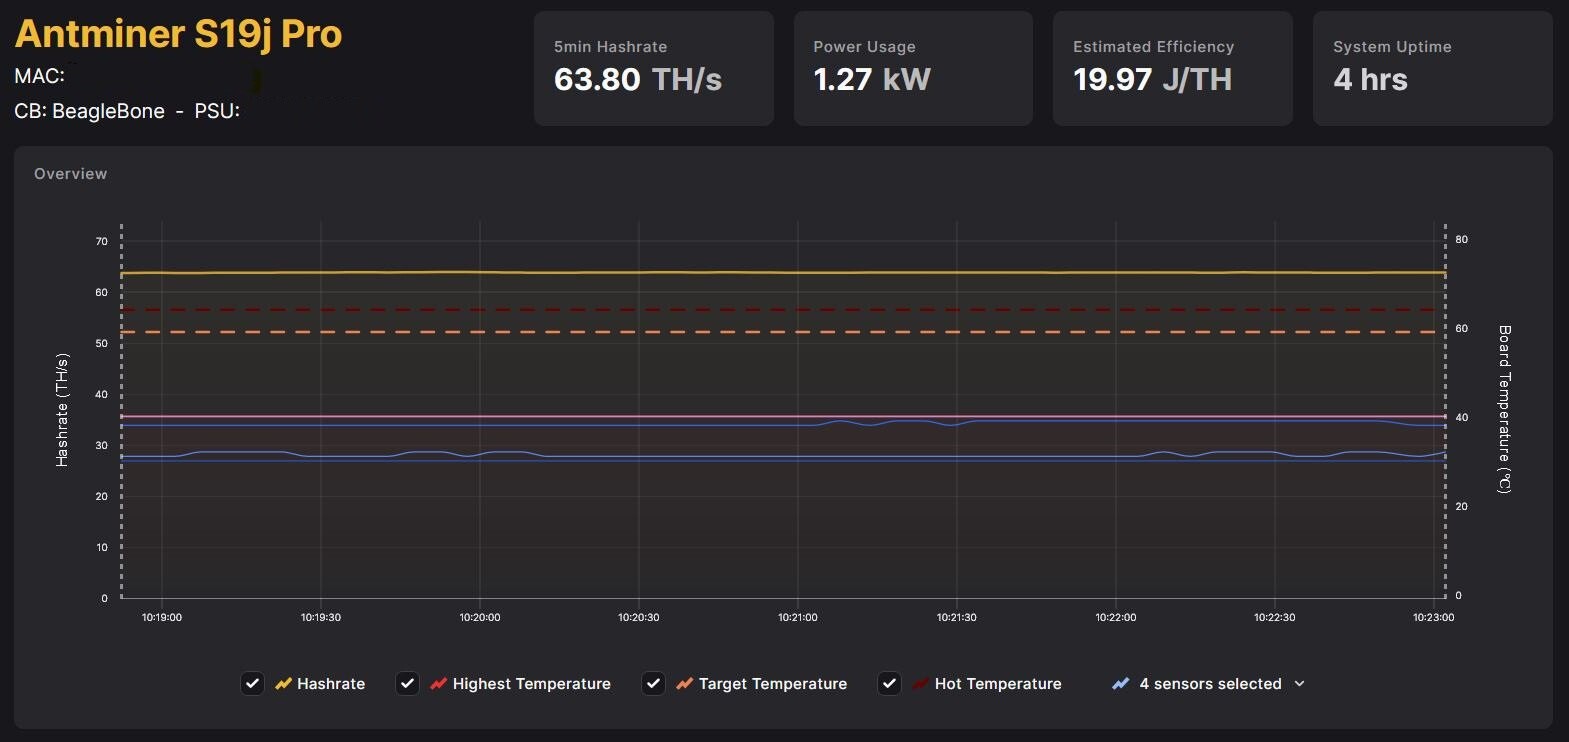Viewport: 1569px width, 742px height.
Task: Click the red Highest Temperature legend icon
Action: click(x=438, y=684)
